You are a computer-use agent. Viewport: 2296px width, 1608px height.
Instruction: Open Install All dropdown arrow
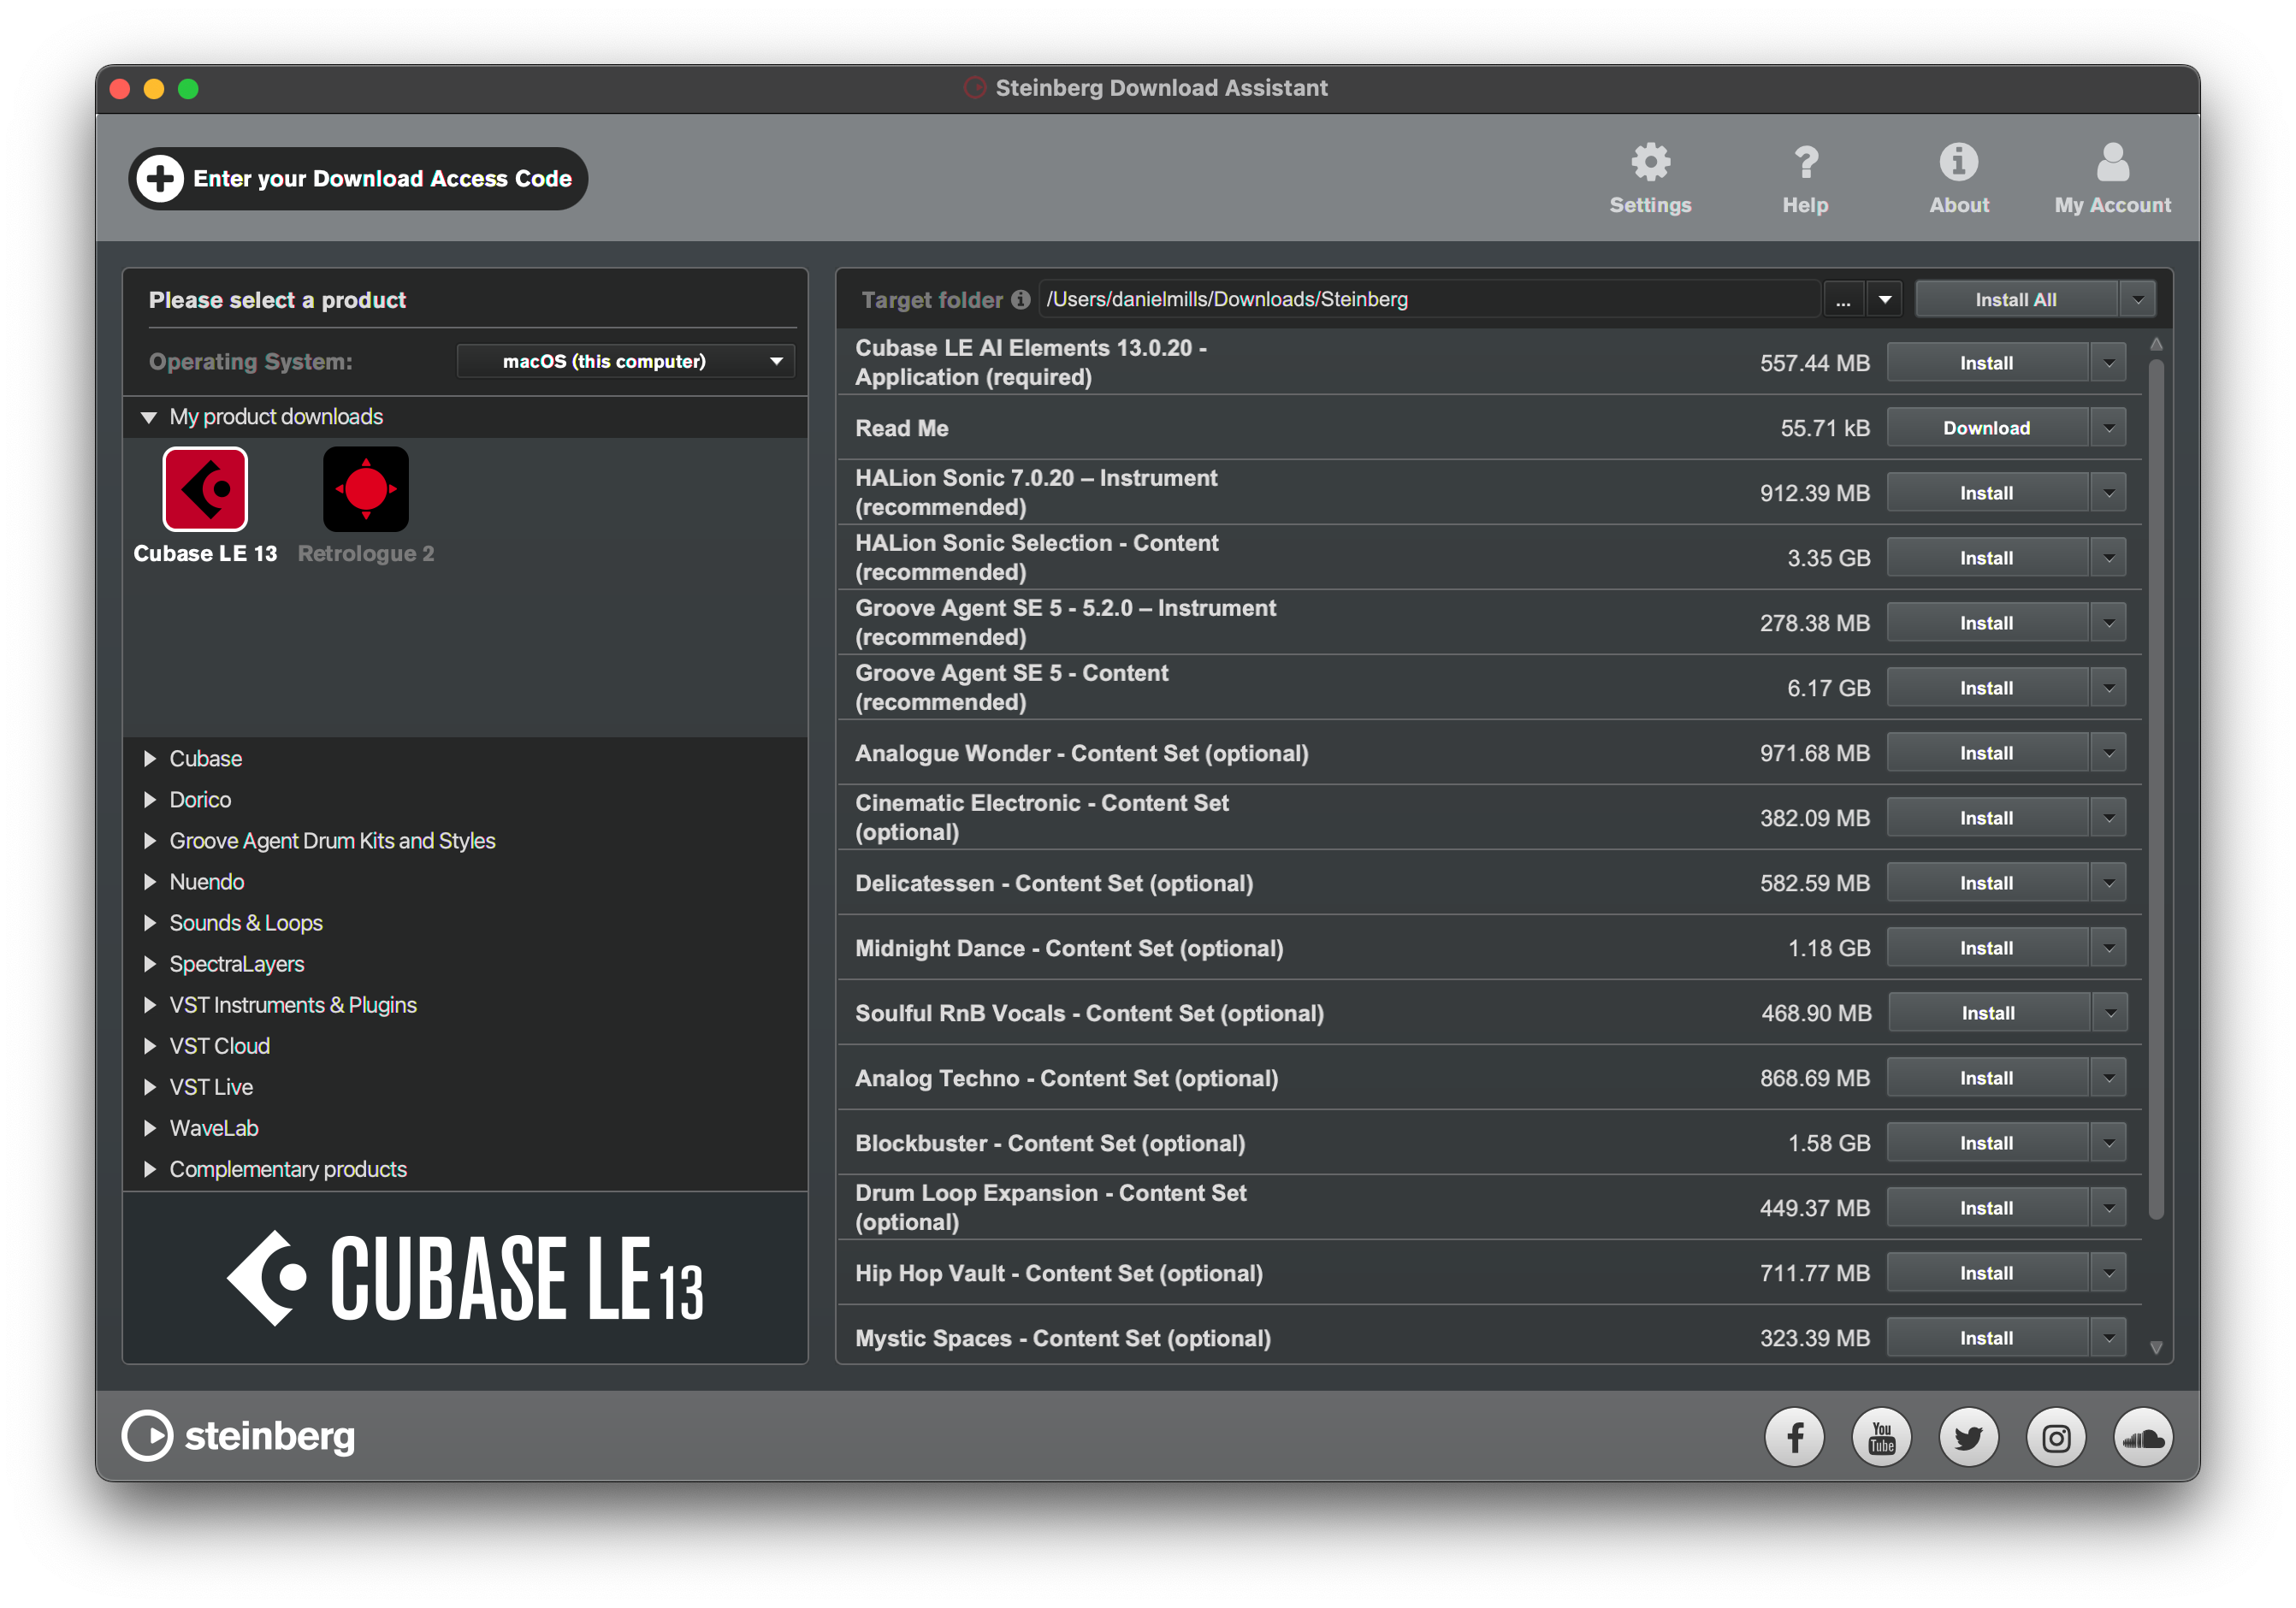point(2138,300)
